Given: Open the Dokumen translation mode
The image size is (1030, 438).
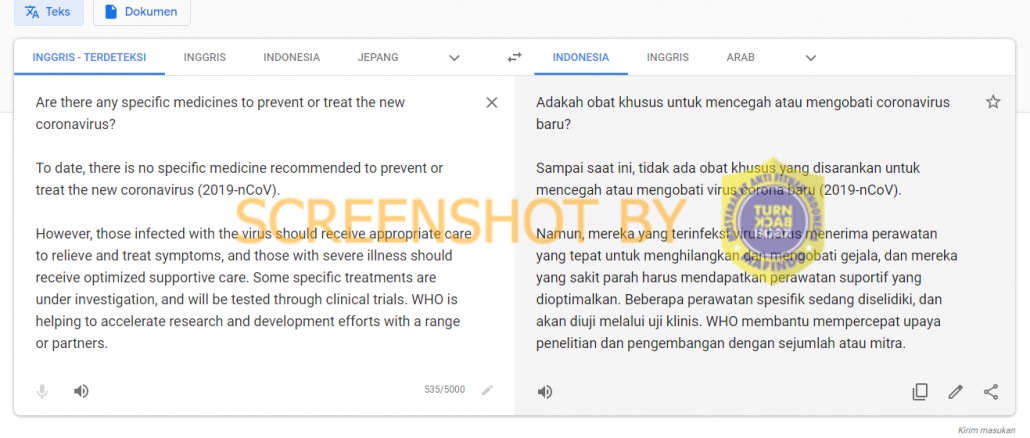Looking at the screenshot, I should (x=142, y=12).
